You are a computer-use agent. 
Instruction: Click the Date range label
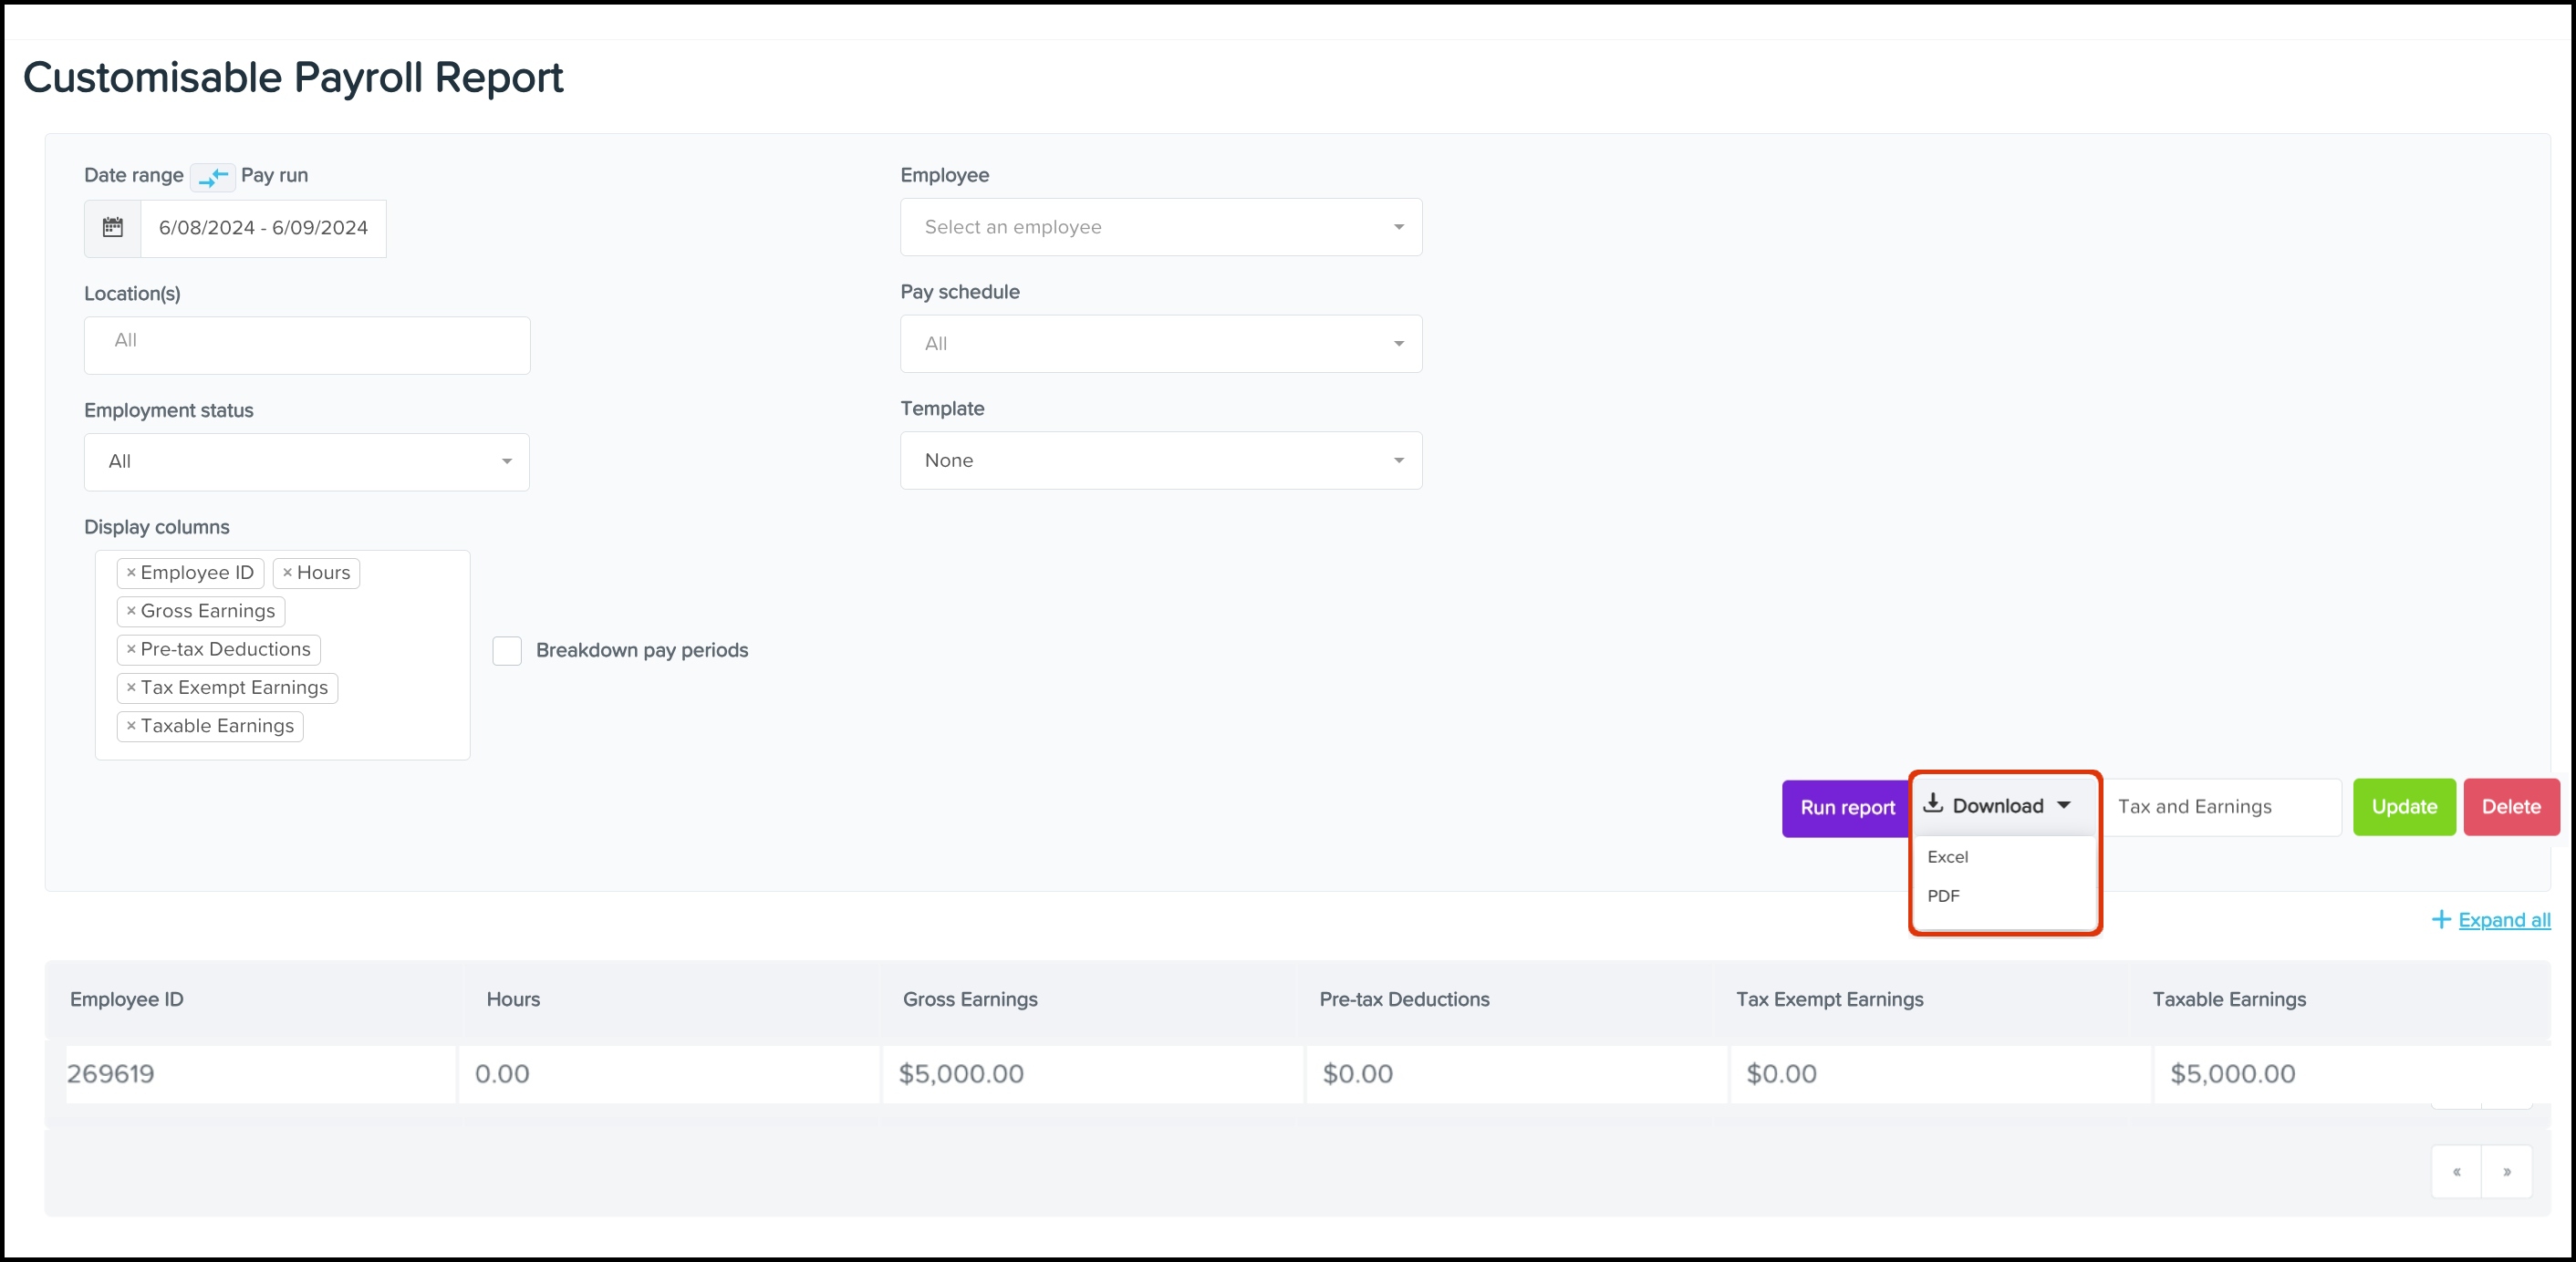coord(134,175)
